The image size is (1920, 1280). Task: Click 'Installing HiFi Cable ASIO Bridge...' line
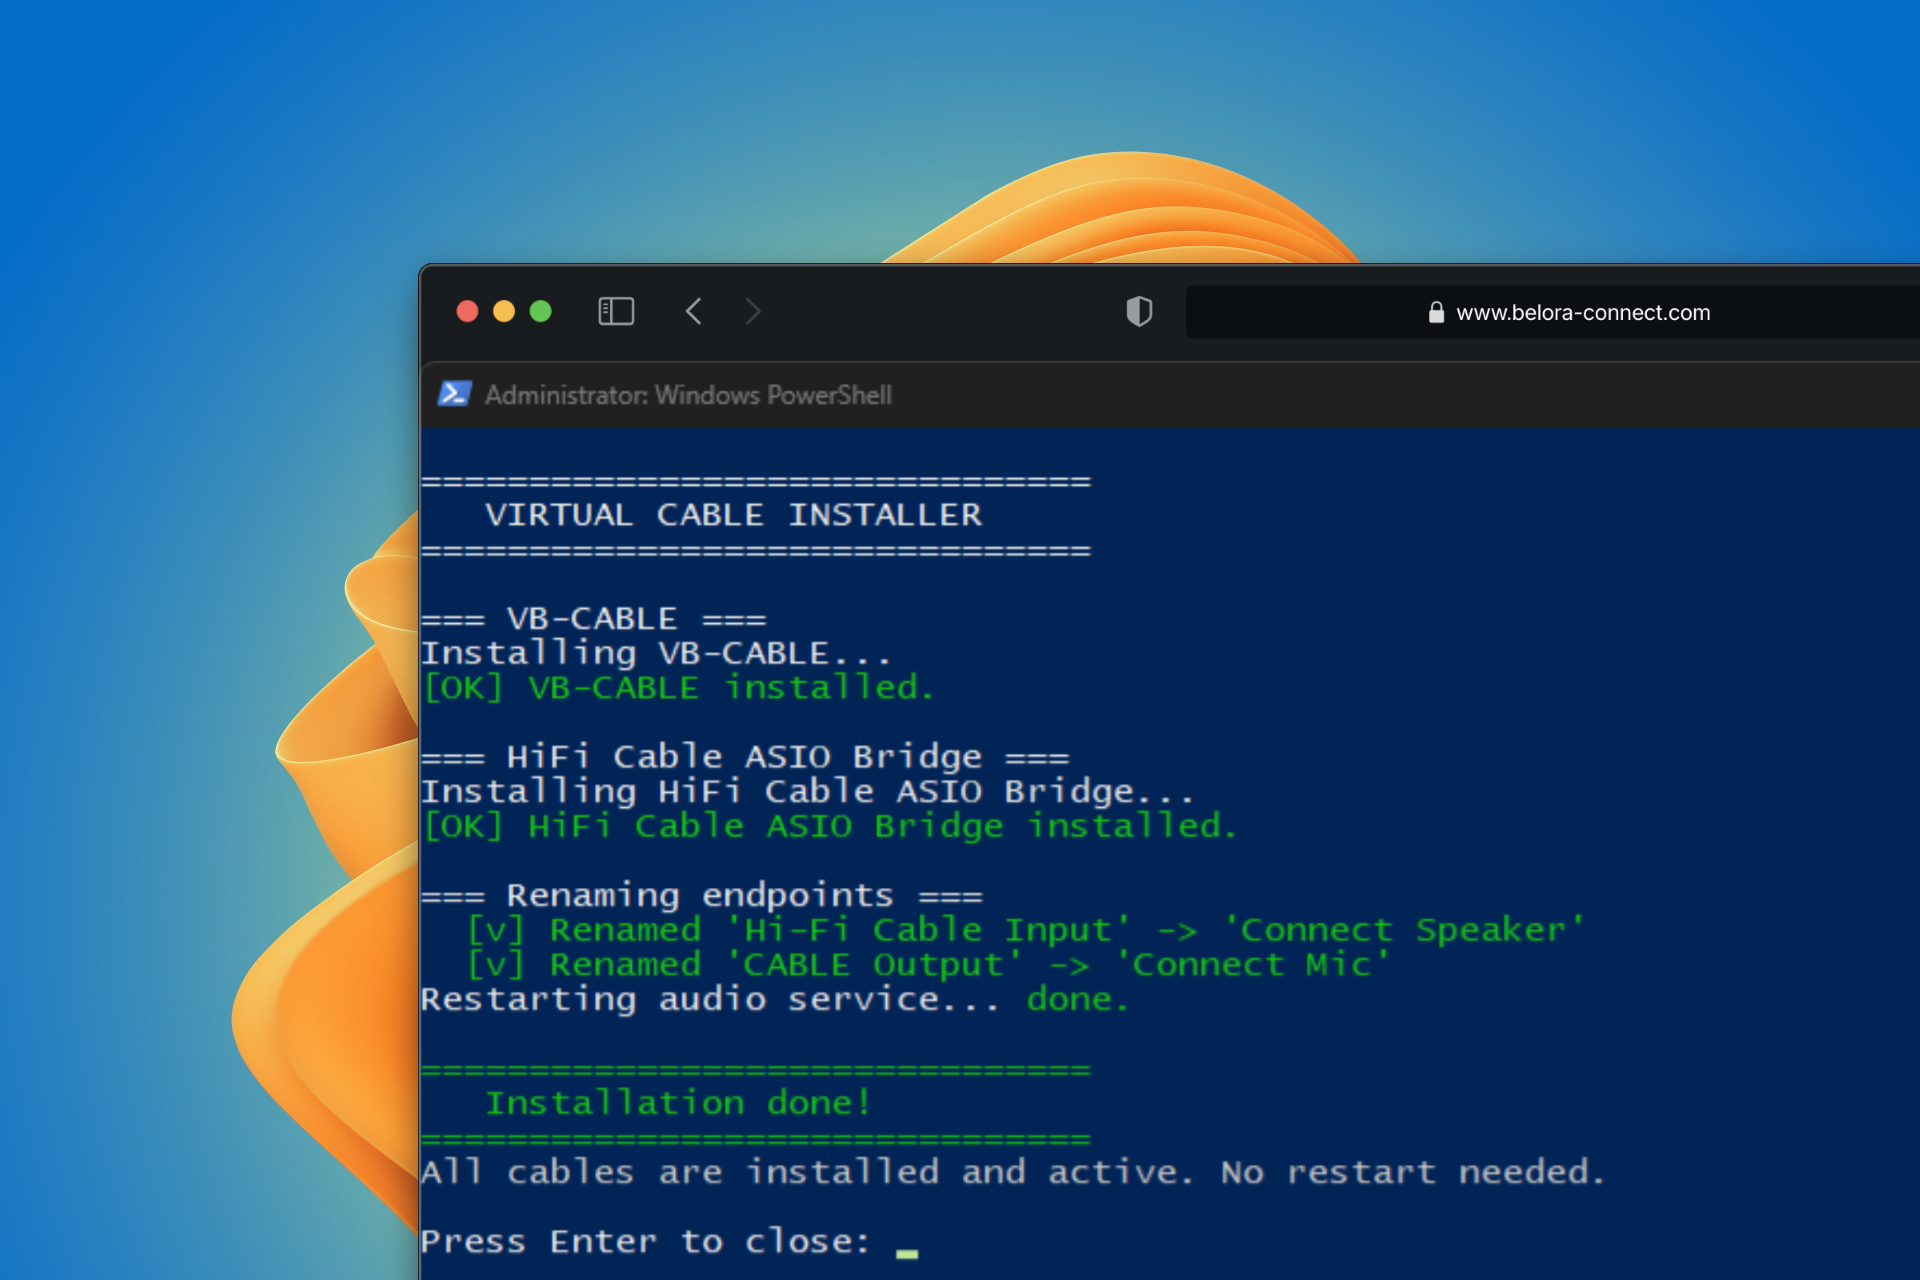pos(808,792)
